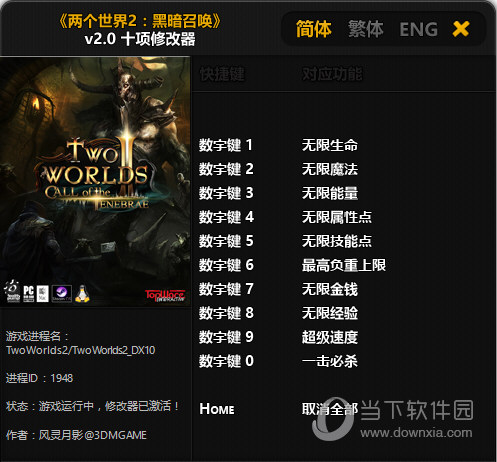Toggle 超级速度 (super speed)

(x=330, y=337)
